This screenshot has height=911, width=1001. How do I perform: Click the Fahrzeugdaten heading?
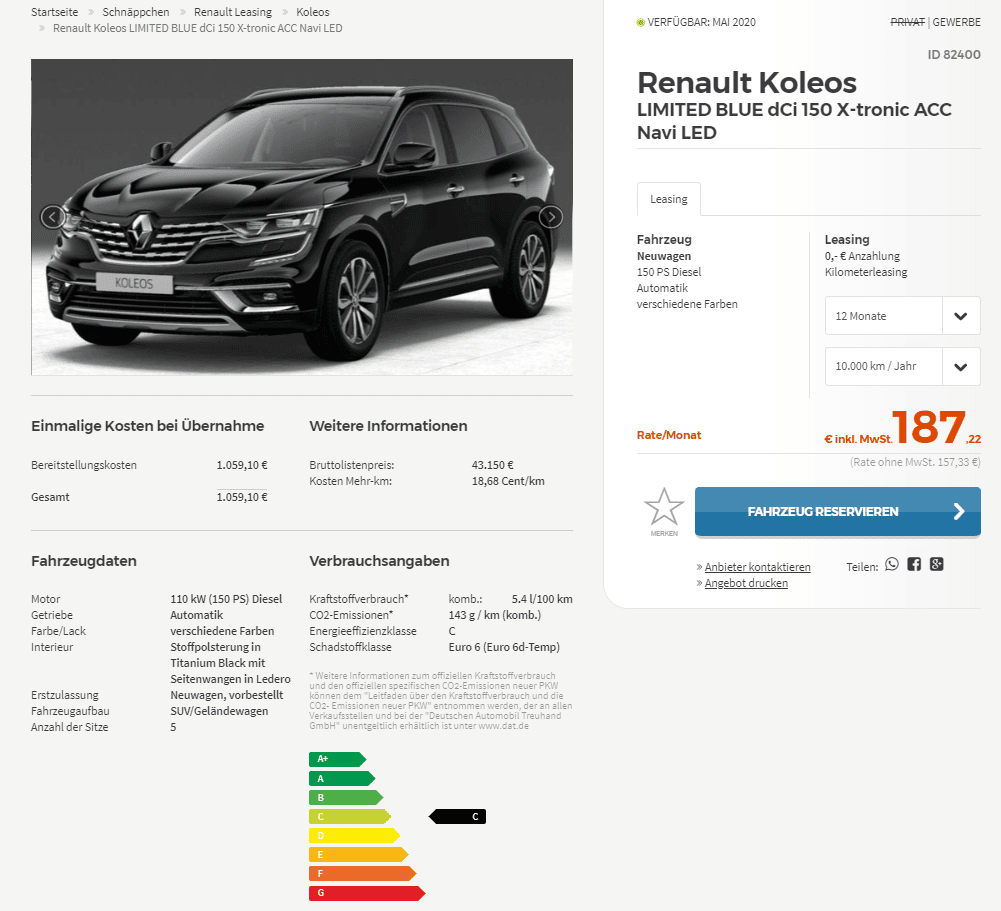click(84, 561)
